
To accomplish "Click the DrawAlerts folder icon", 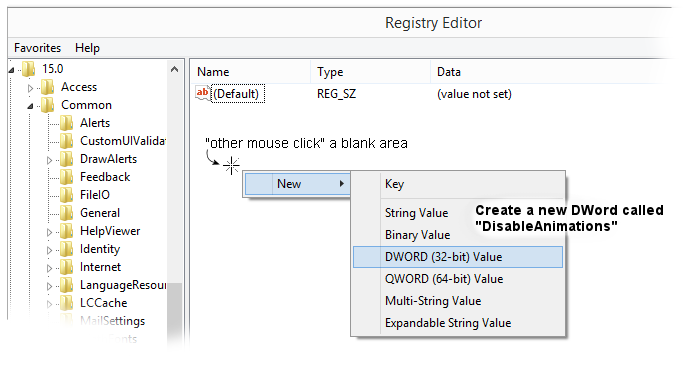I will pyautogui.click(x=66, y=159).
